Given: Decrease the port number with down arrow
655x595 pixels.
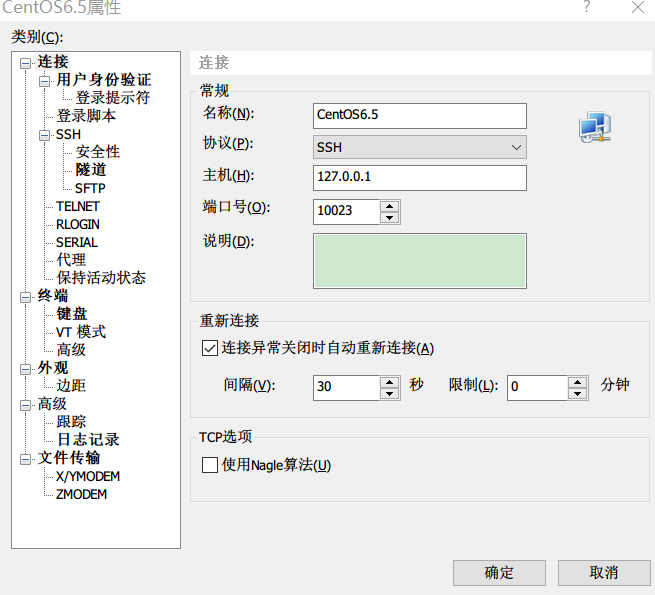Looking at the screenshot, I should coord(390,218).
